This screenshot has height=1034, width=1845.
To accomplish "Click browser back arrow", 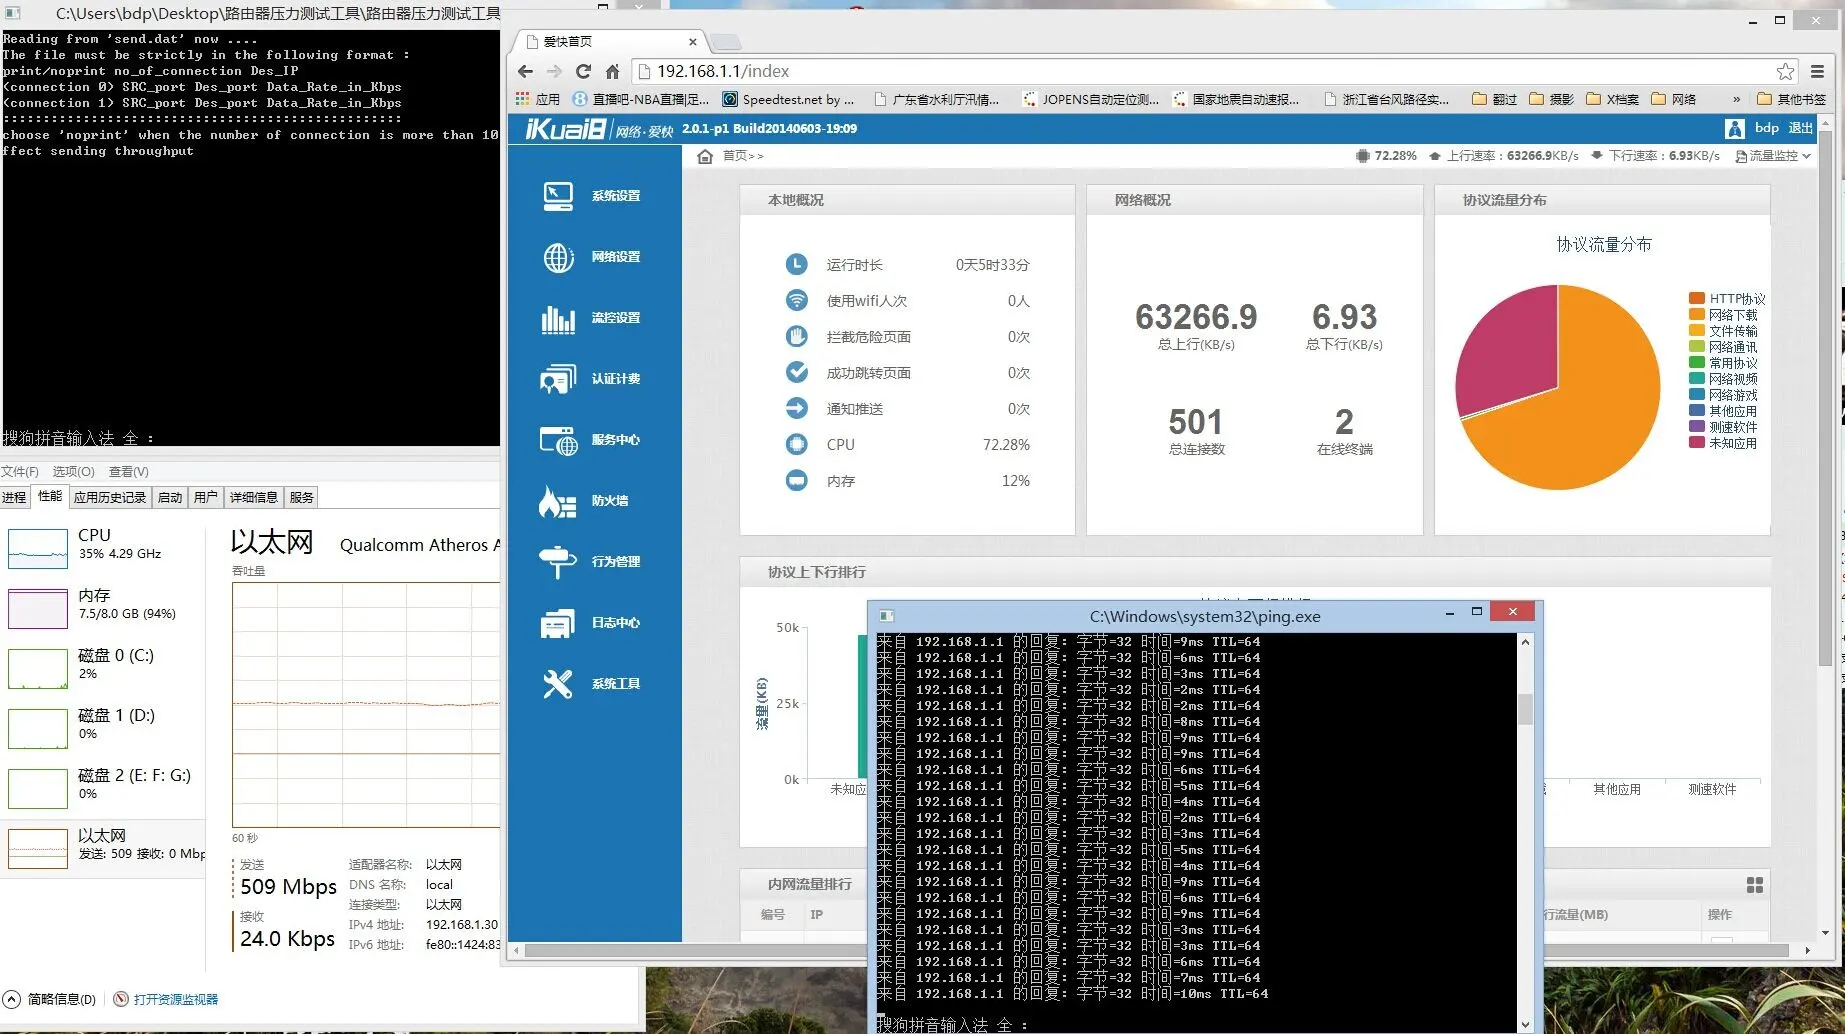I will (526, 71).
